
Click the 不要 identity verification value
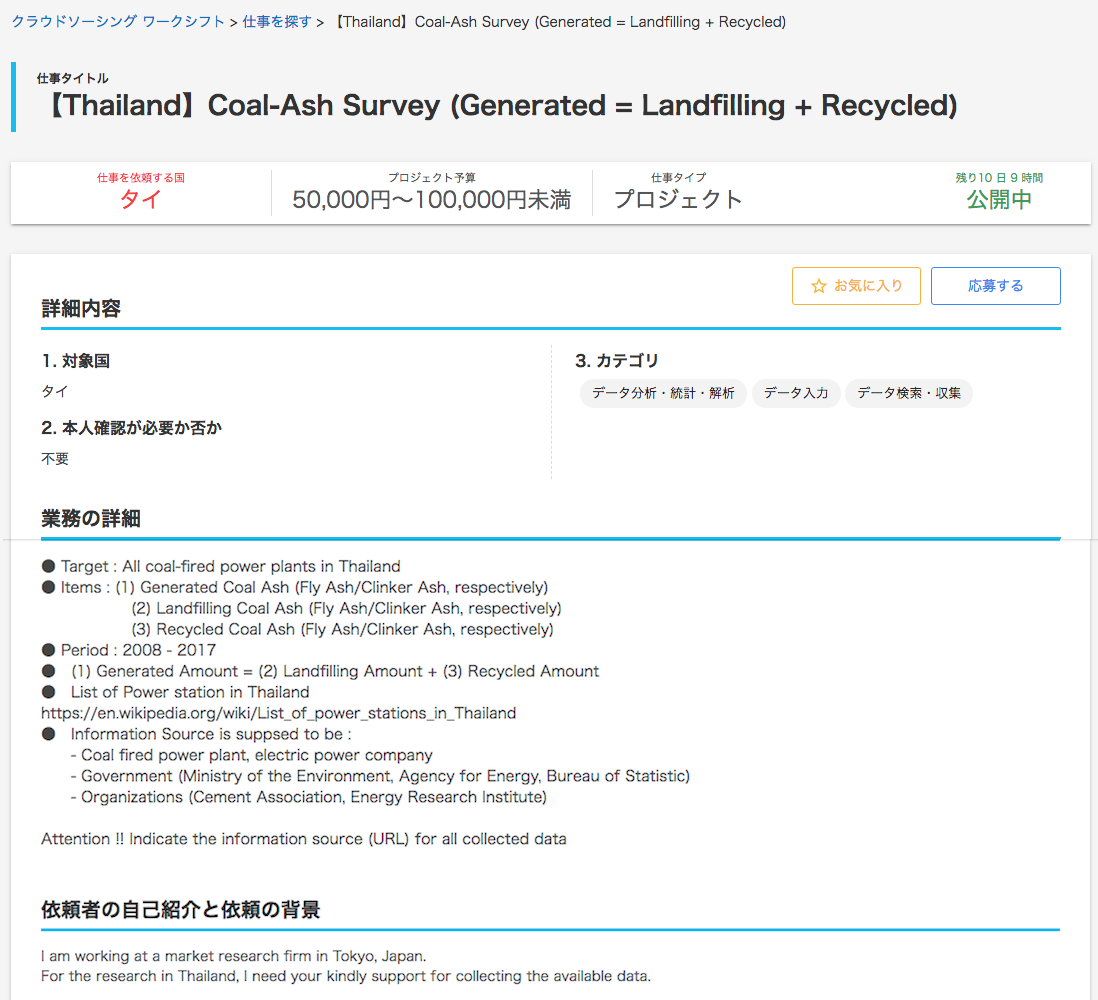pyautogui.click(x=55, y=459)
